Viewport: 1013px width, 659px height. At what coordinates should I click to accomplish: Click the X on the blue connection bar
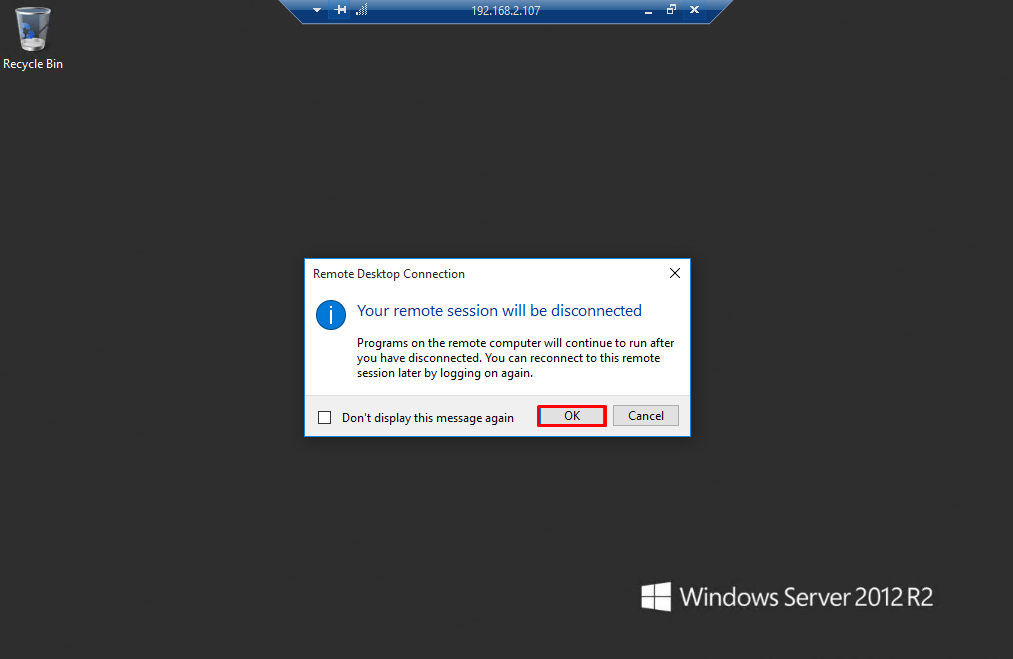[694, 10]
